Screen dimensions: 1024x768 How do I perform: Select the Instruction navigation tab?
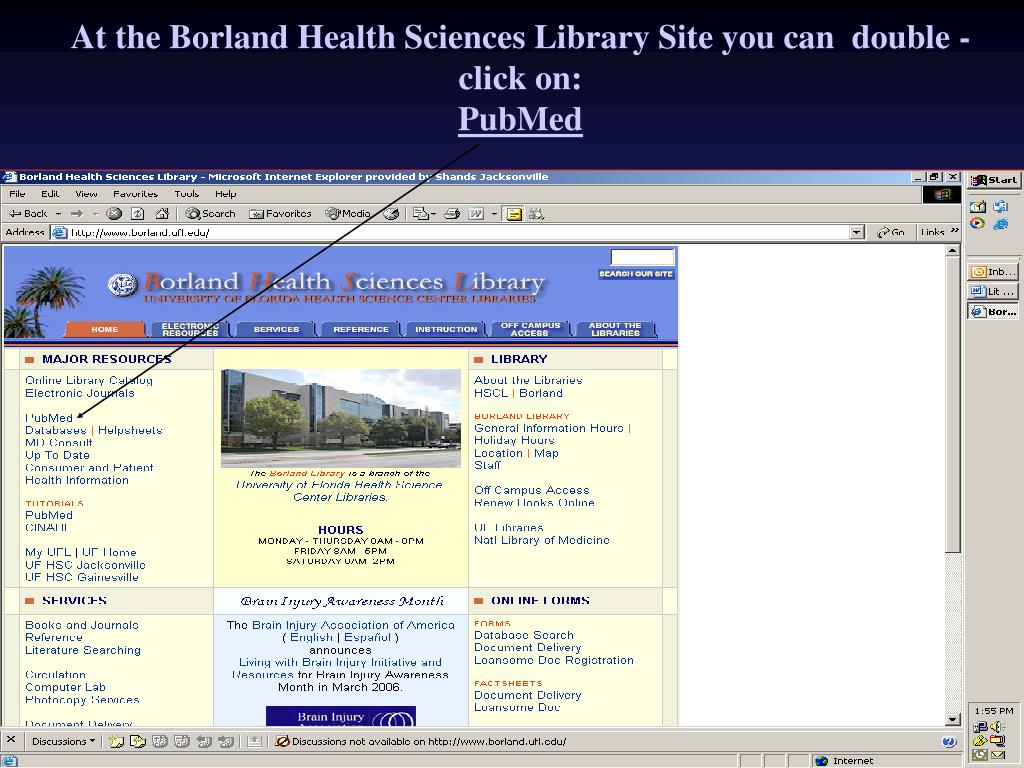(446, 329)
